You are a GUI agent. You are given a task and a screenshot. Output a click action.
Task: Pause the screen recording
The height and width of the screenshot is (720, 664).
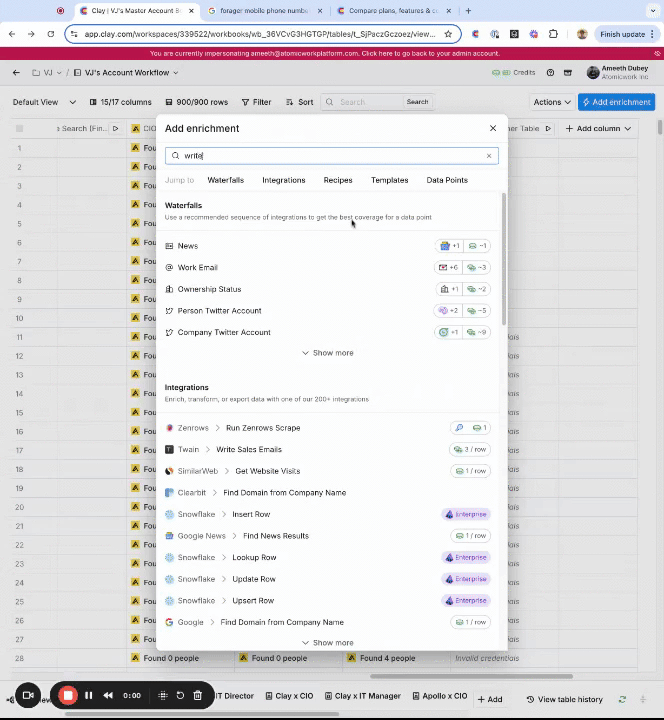tap(88, 695)
